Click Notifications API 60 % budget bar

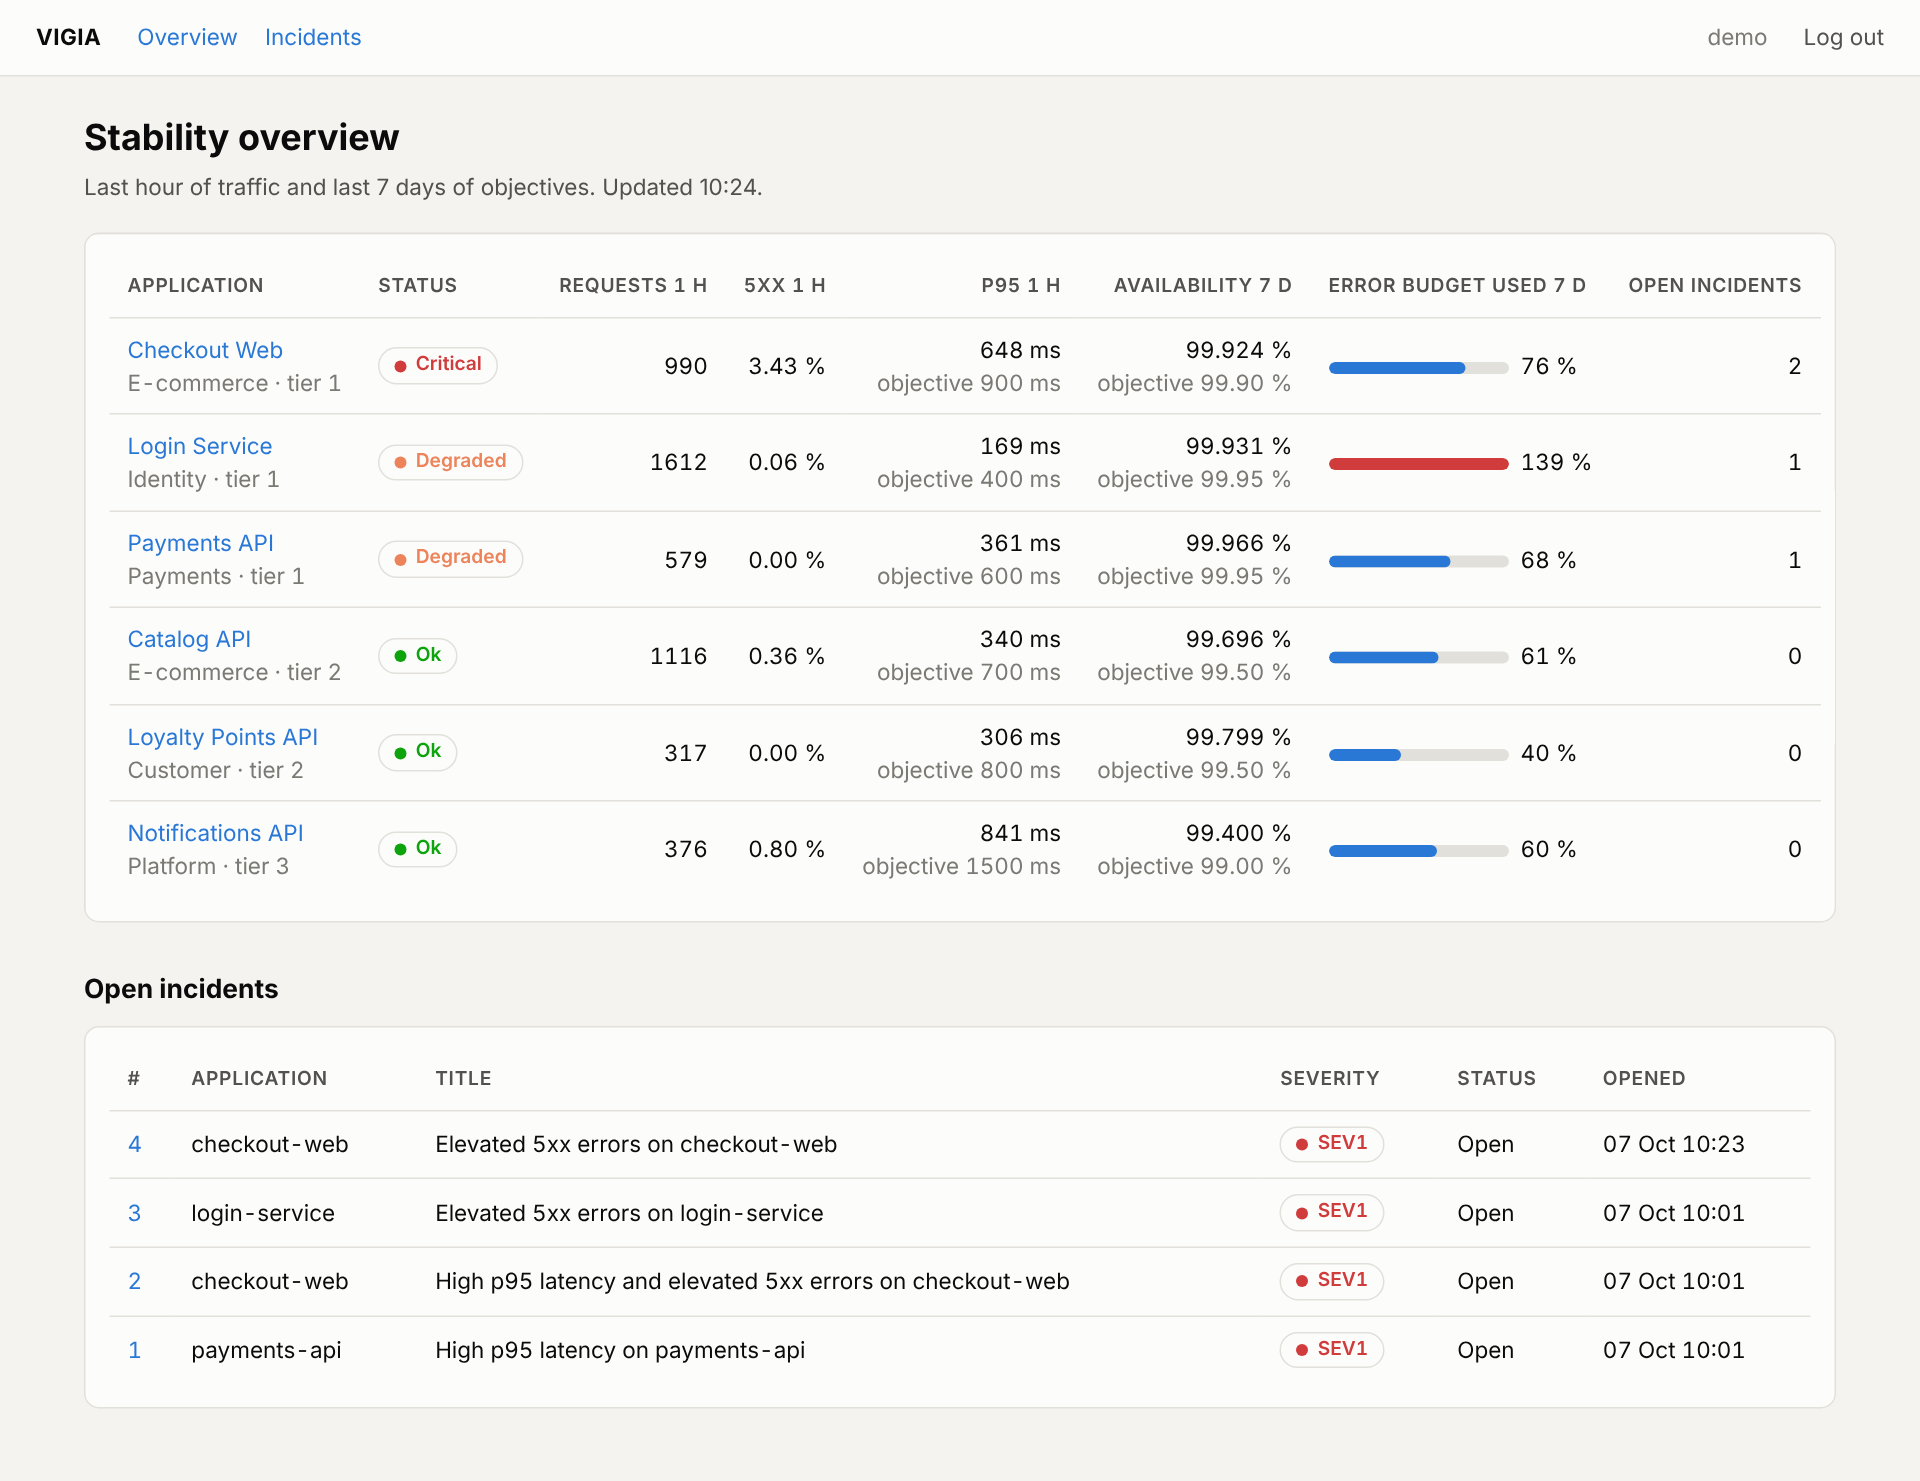(1418, 850)
